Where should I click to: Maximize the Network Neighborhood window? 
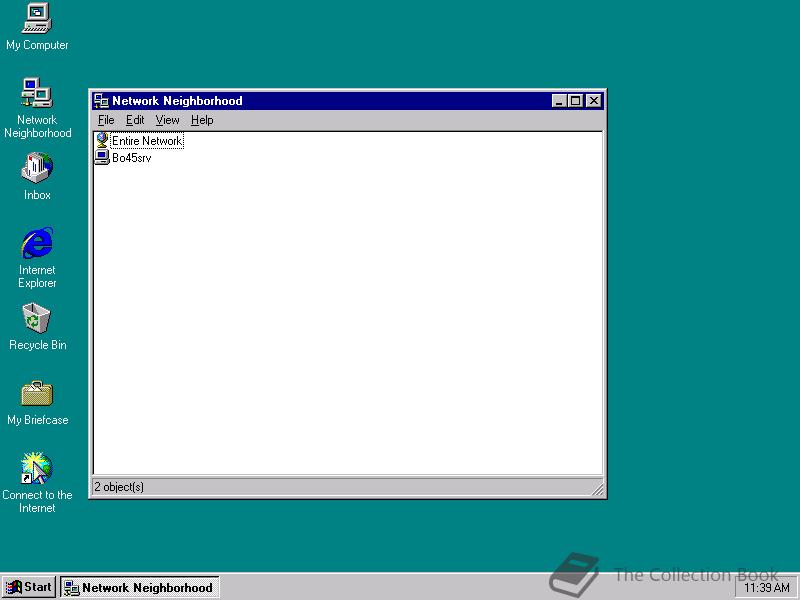click(575, 101)
